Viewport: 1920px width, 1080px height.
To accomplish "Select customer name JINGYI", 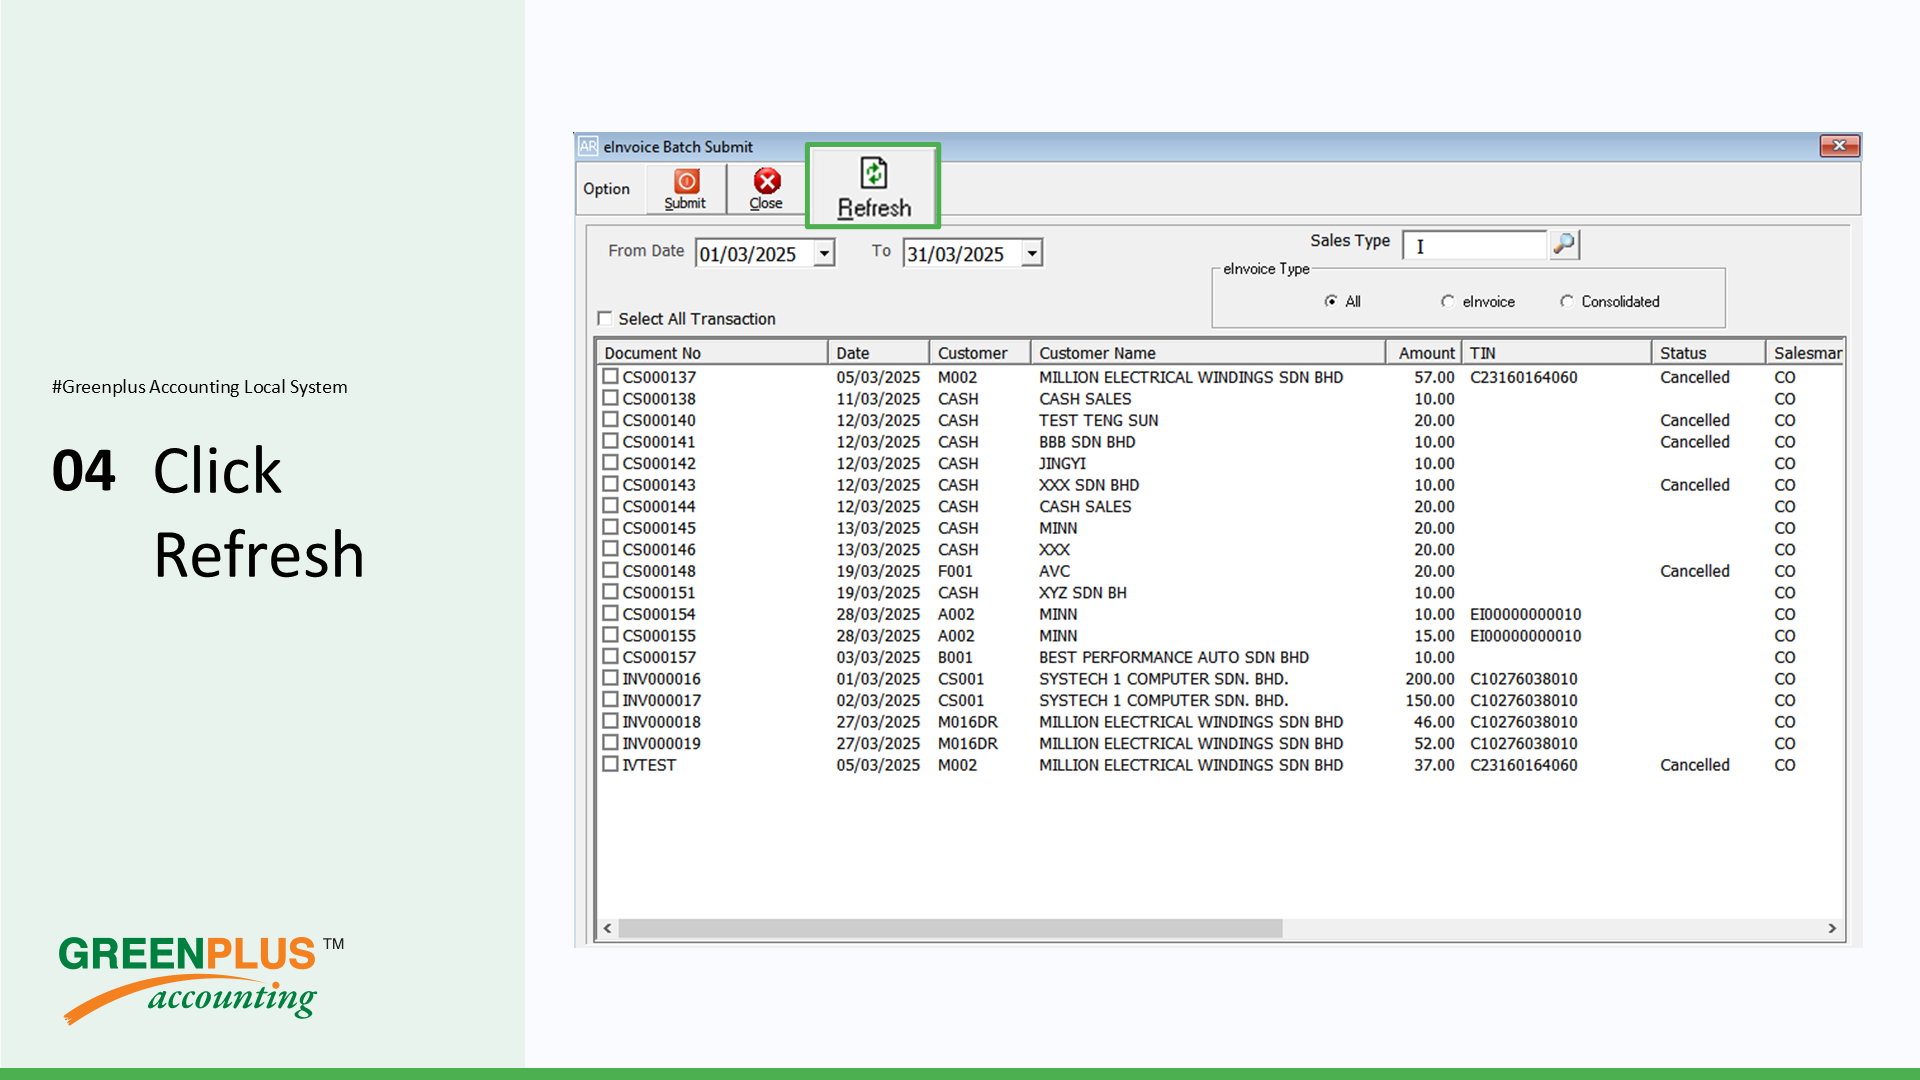I will click(x=1062, y=463).
